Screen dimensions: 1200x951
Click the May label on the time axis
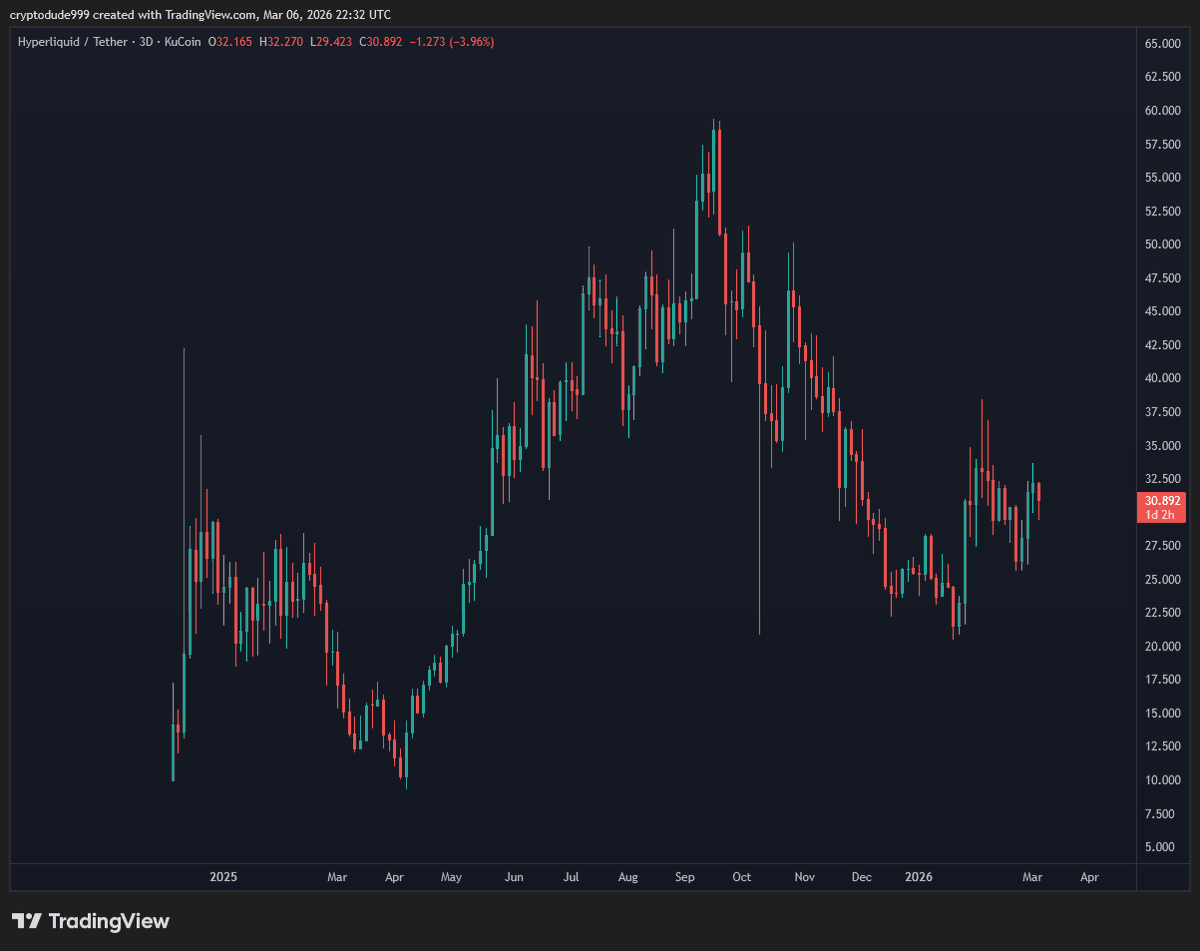(451, 877)
